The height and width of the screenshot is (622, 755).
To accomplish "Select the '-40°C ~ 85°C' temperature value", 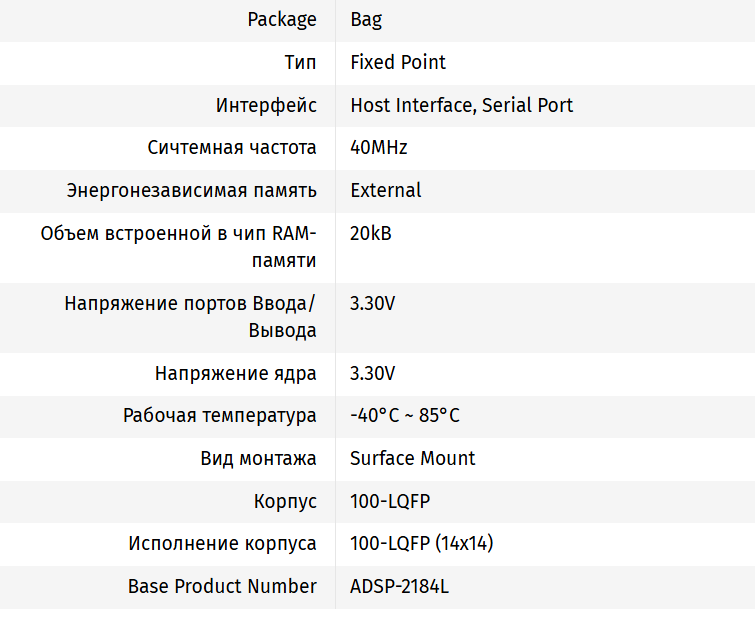I will coord(405,416).
